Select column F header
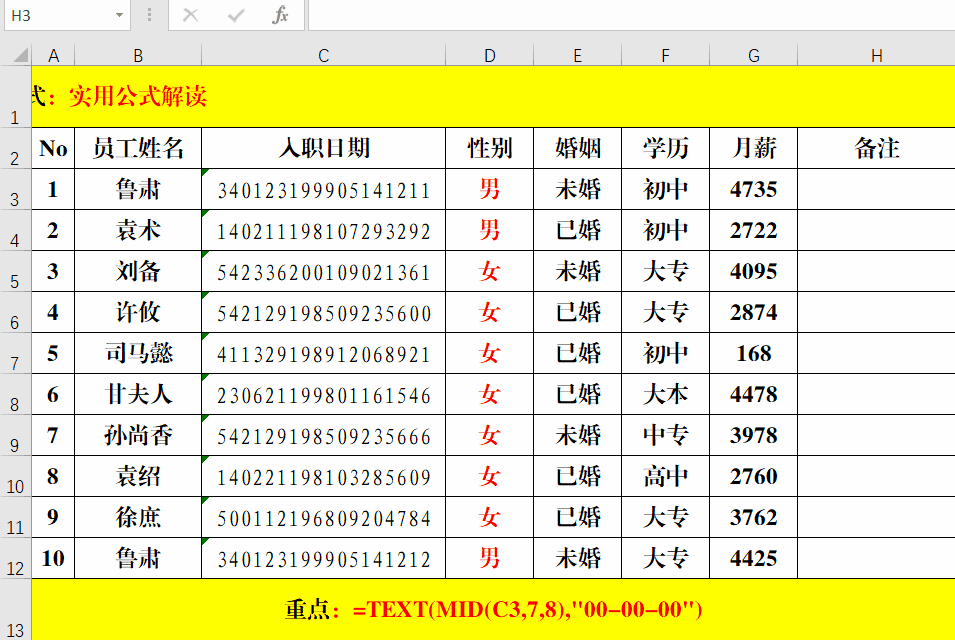Viewport: 955px width, 640px height. point(665,55)
